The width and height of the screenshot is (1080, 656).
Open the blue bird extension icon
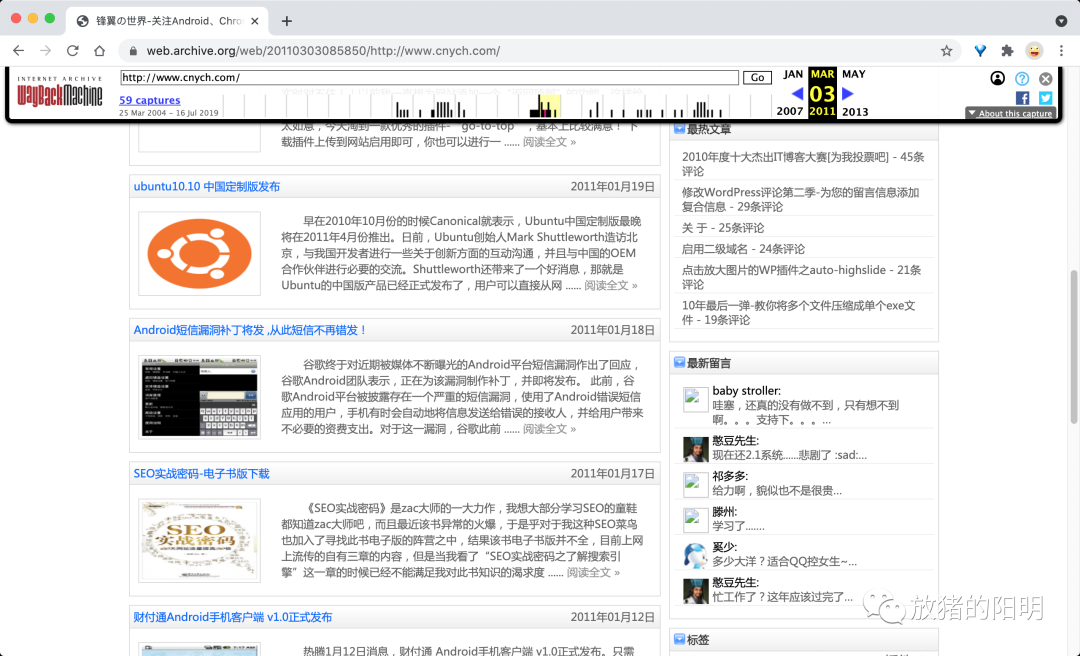click(x=980, y=50)
